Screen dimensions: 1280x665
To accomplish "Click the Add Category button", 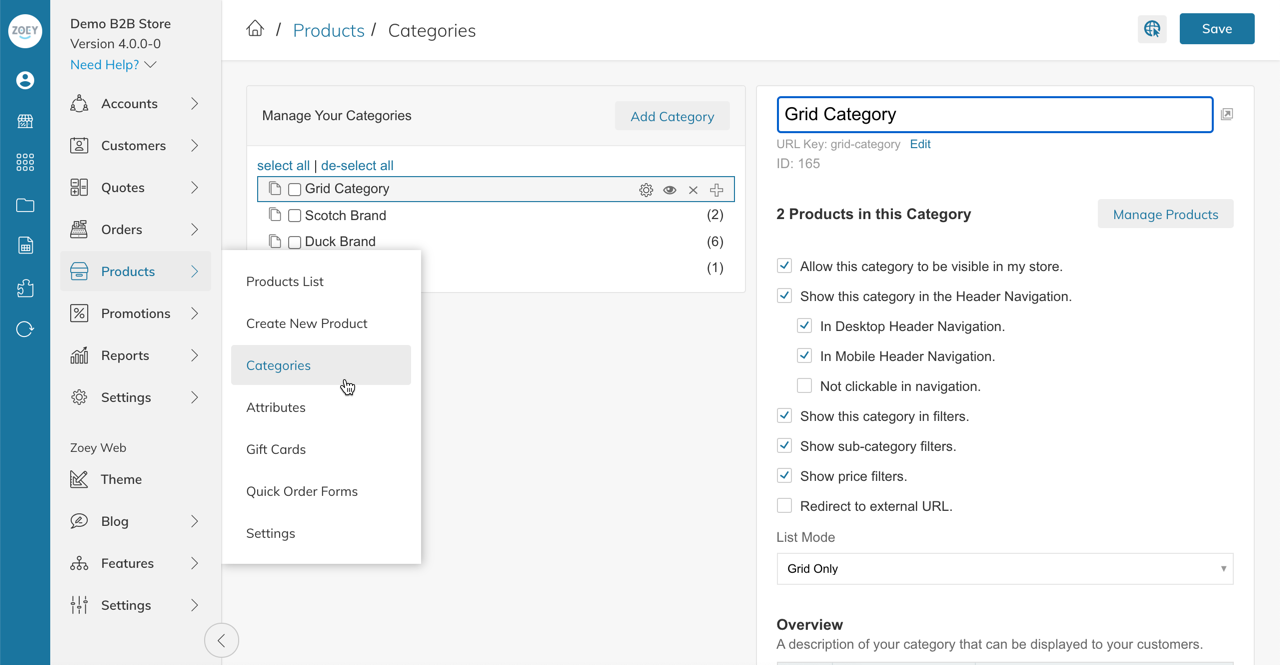I will point(672,117).
